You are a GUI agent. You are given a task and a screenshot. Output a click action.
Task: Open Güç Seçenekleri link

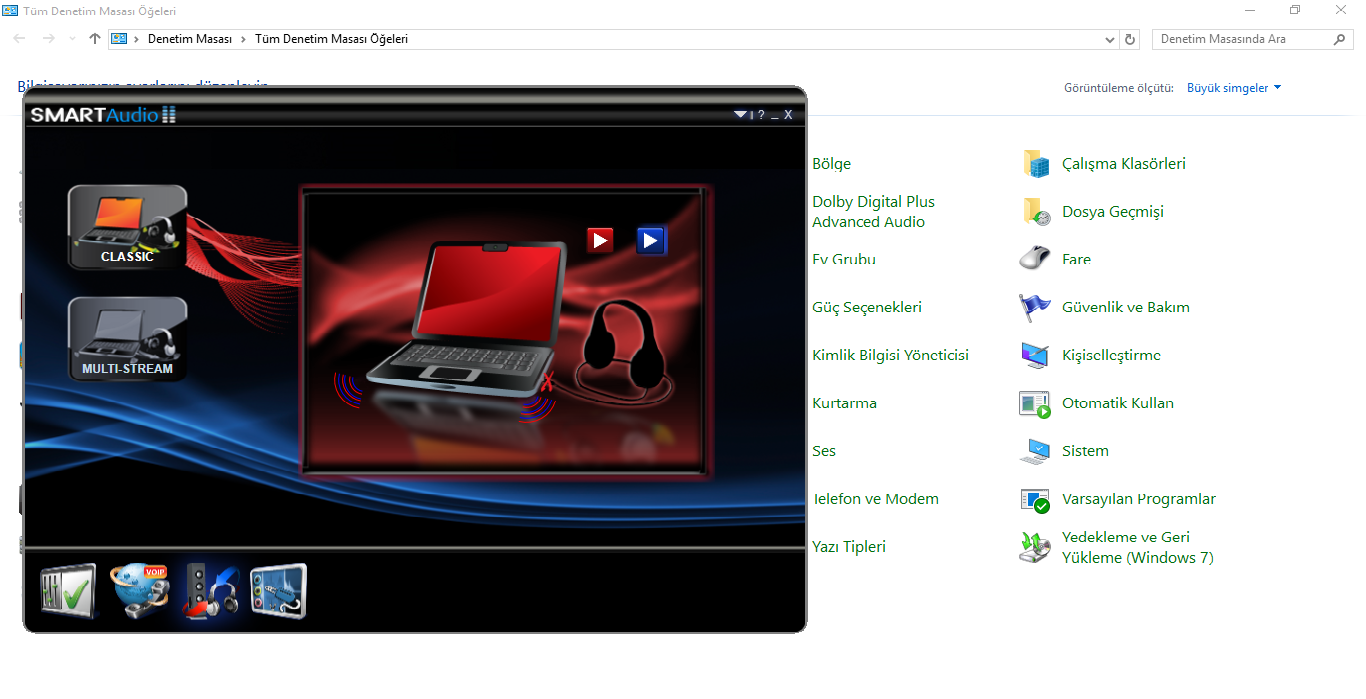click(866, 307)
